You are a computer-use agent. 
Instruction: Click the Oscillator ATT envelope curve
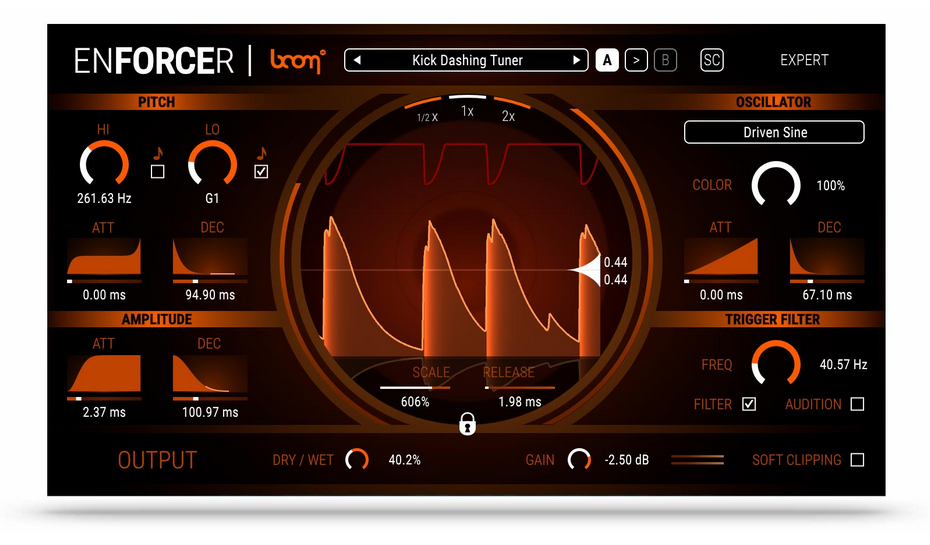[721, 256]
